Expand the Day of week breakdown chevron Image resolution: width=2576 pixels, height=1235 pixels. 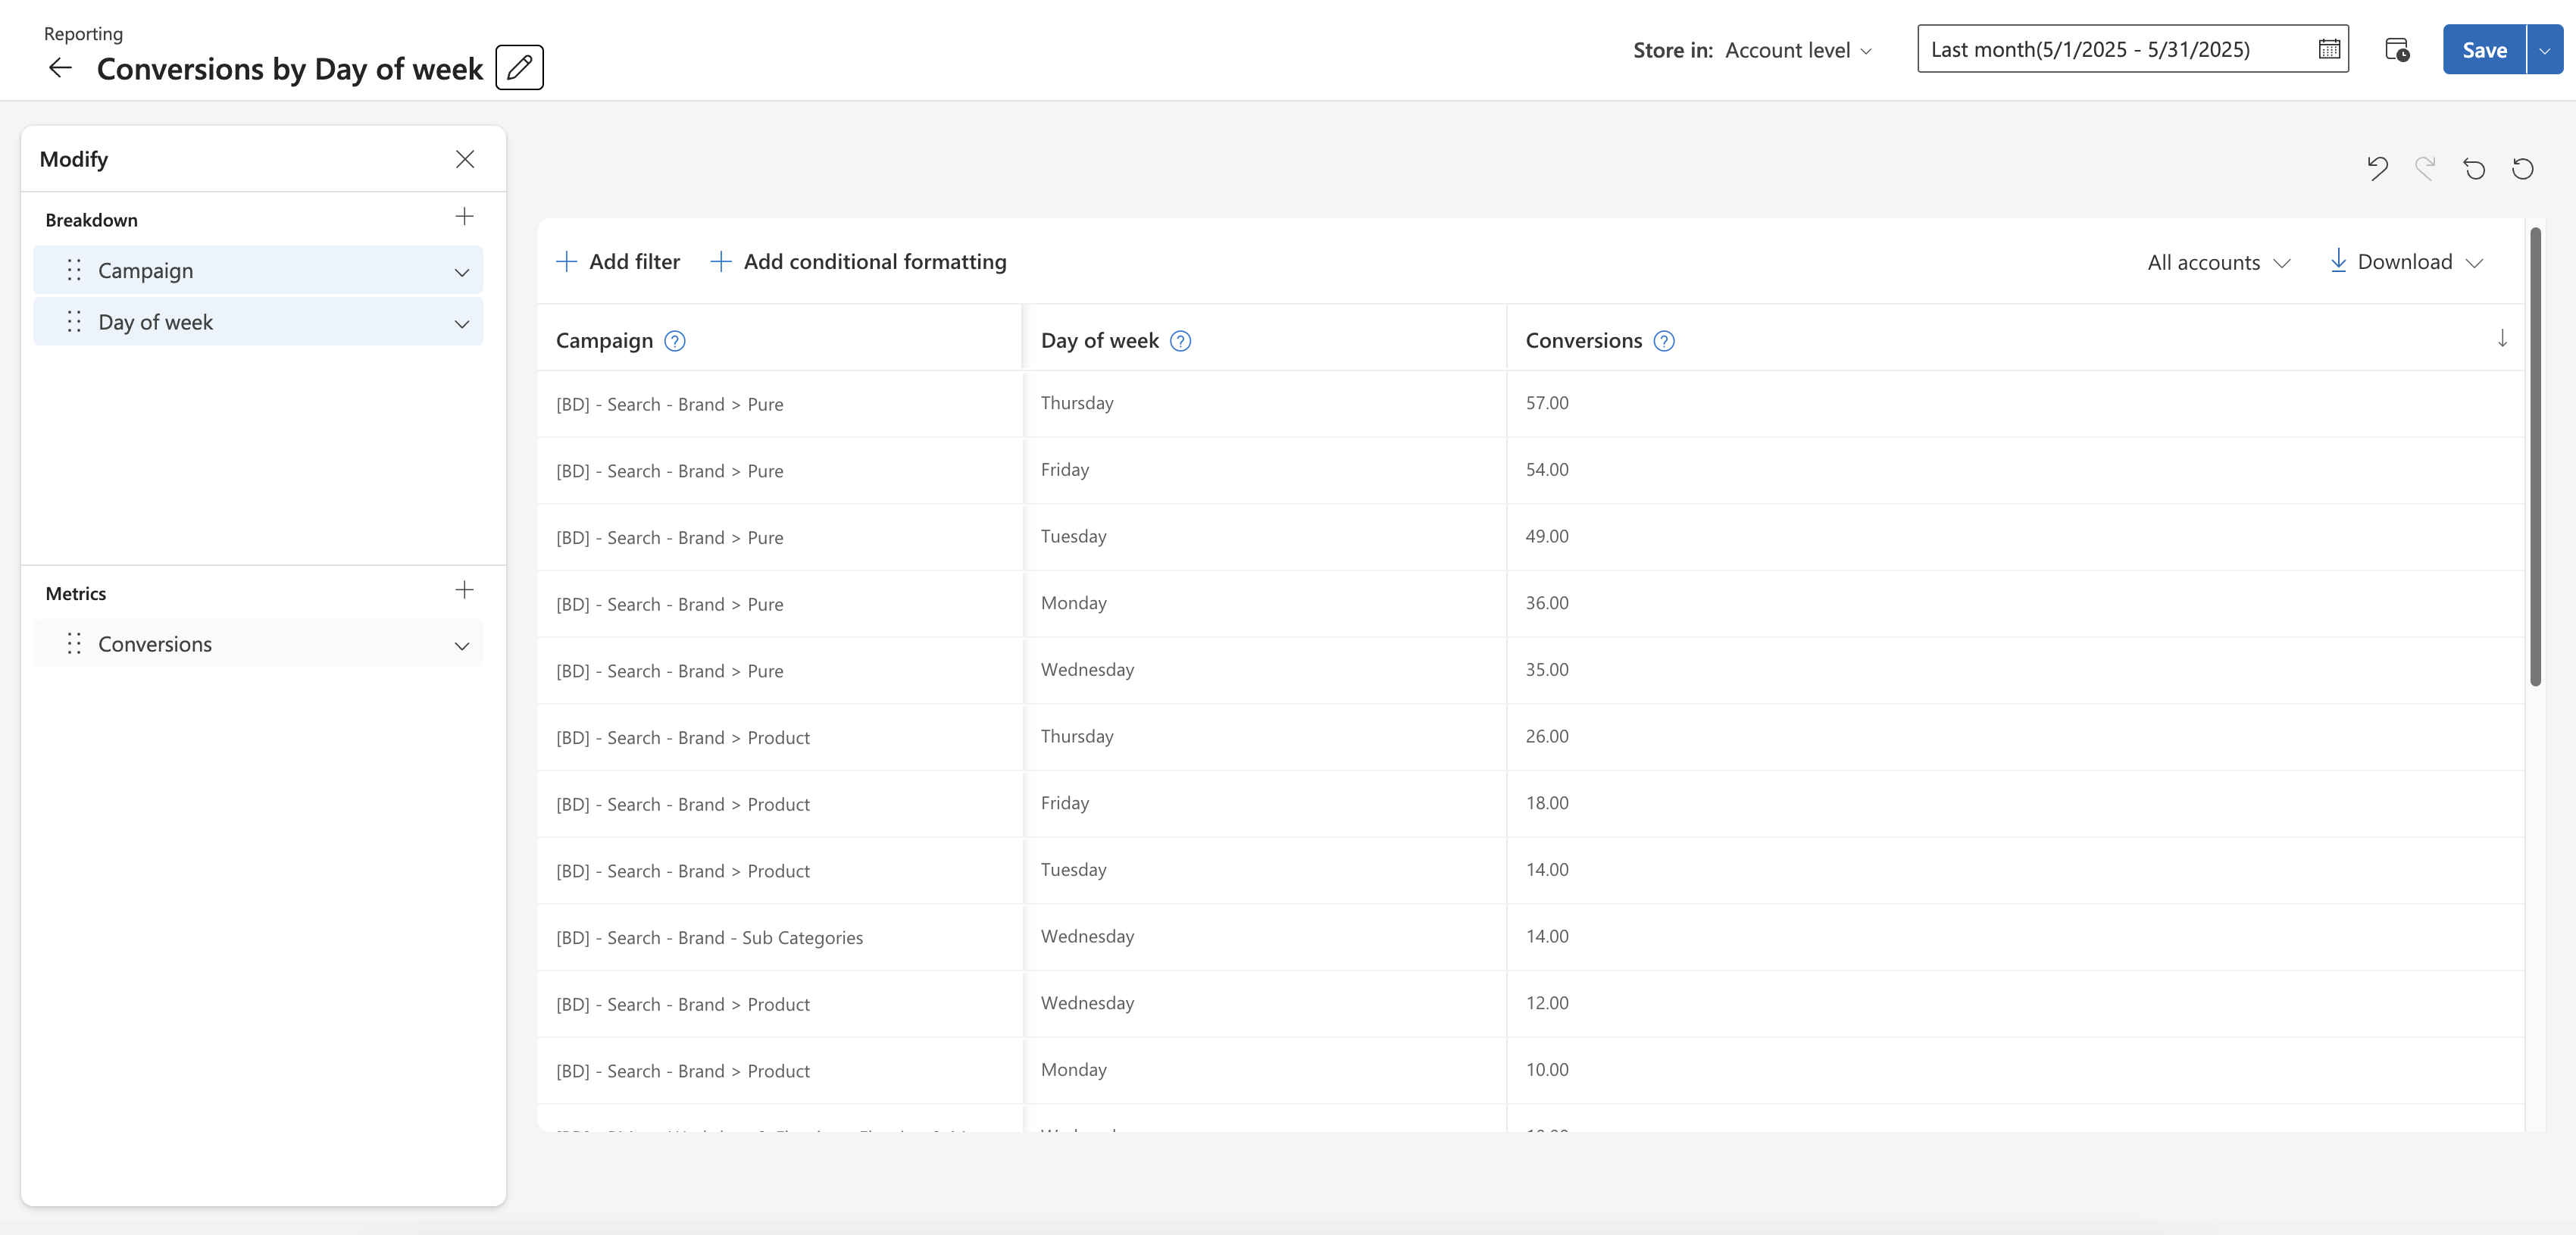pyautogui.click(x=461, y=324)
